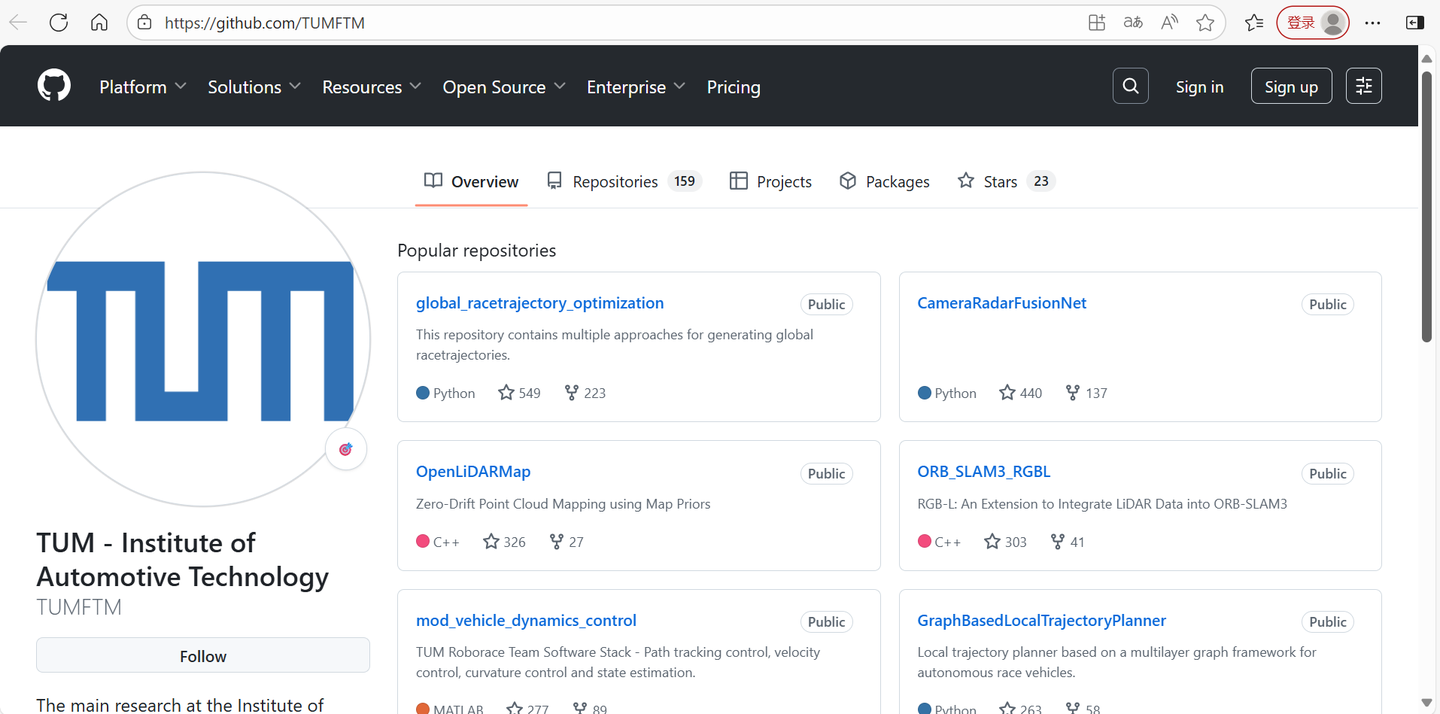
Task: Toggle the browser sidebar icon
Action: 1415,22
